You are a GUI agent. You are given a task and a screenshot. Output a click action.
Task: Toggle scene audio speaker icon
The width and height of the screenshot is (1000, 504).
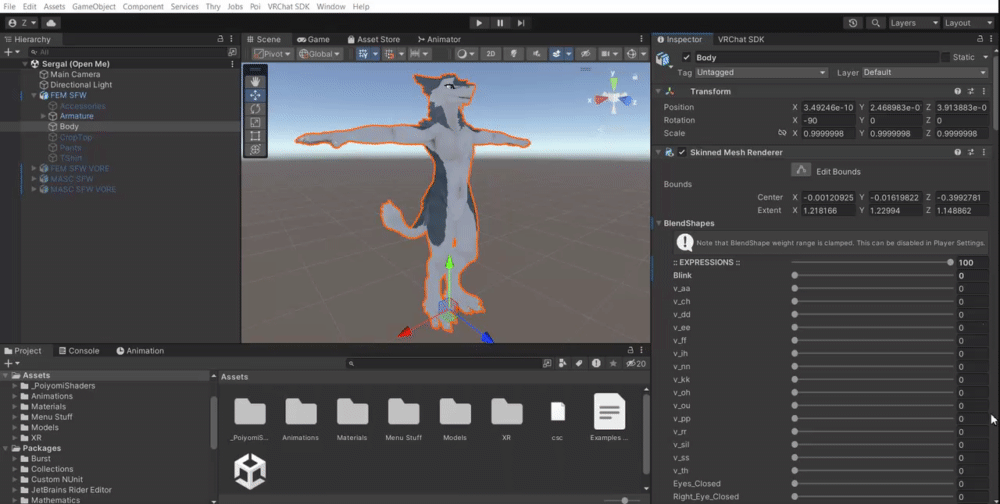(536, 54)
